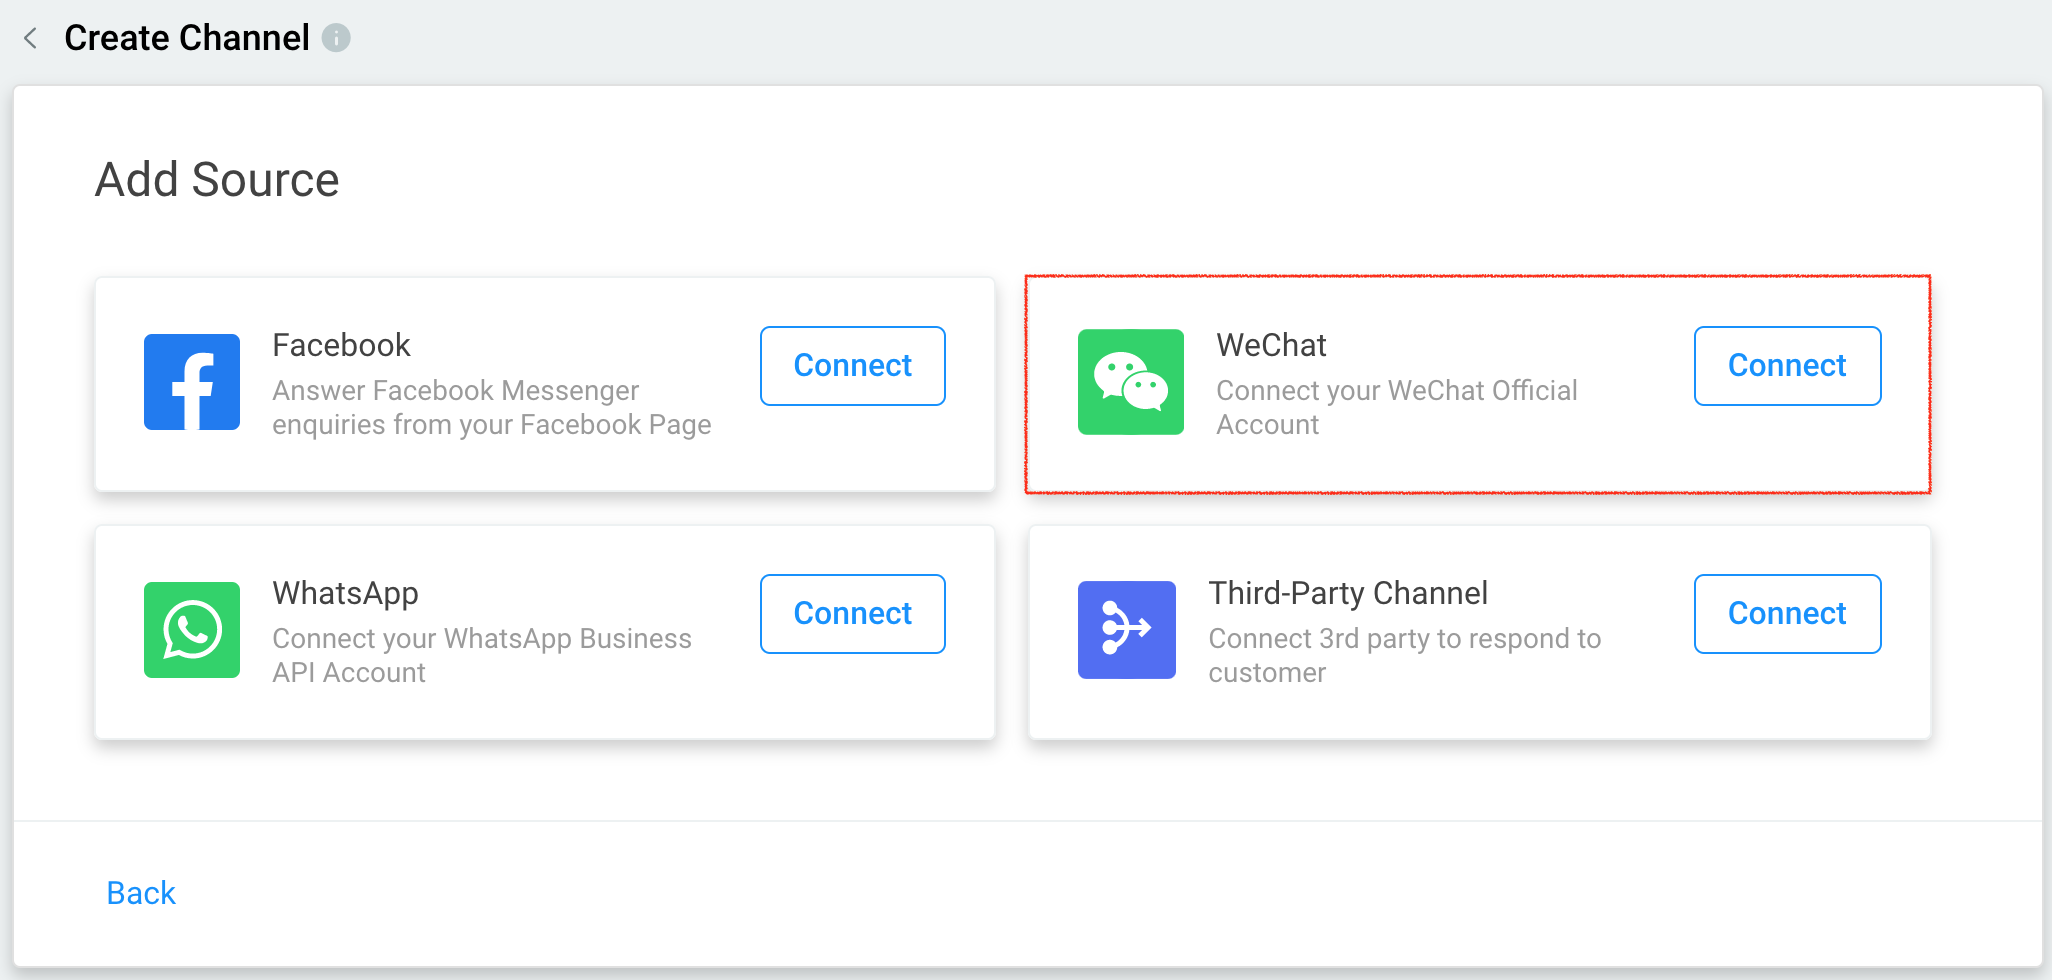2052x980 pixels.
Task: Click the WhatsApp Business API description
Action: (x=481, y=655)
